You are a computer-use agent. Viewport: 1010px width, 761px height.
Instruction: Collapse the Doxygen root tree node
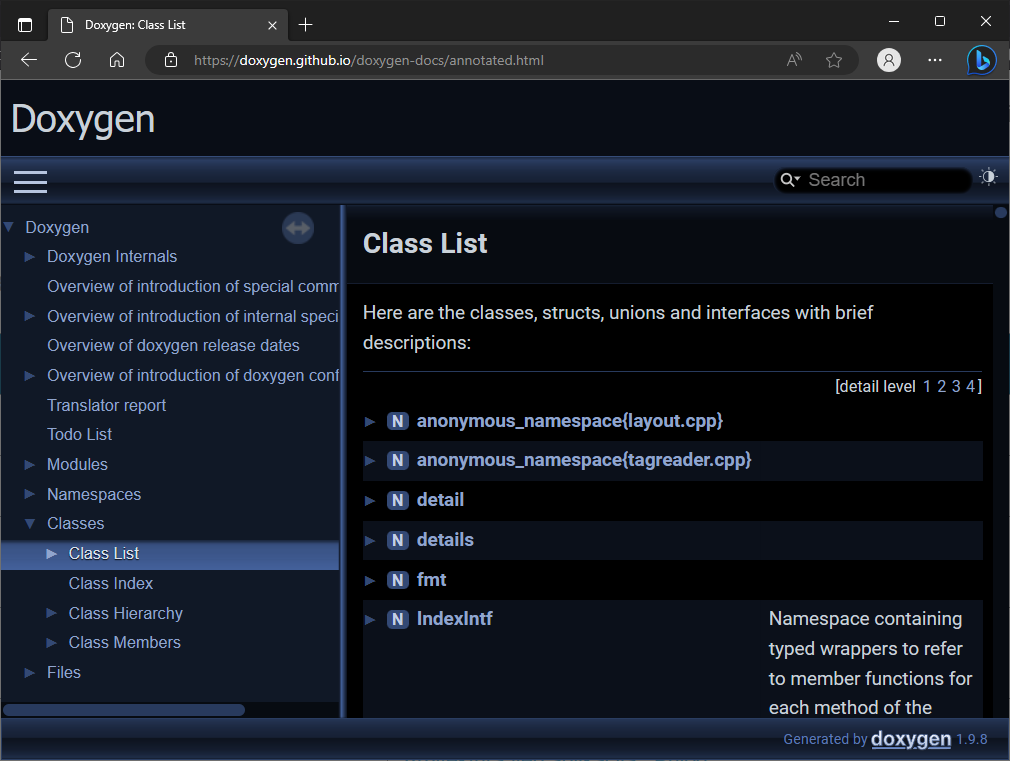9,227
